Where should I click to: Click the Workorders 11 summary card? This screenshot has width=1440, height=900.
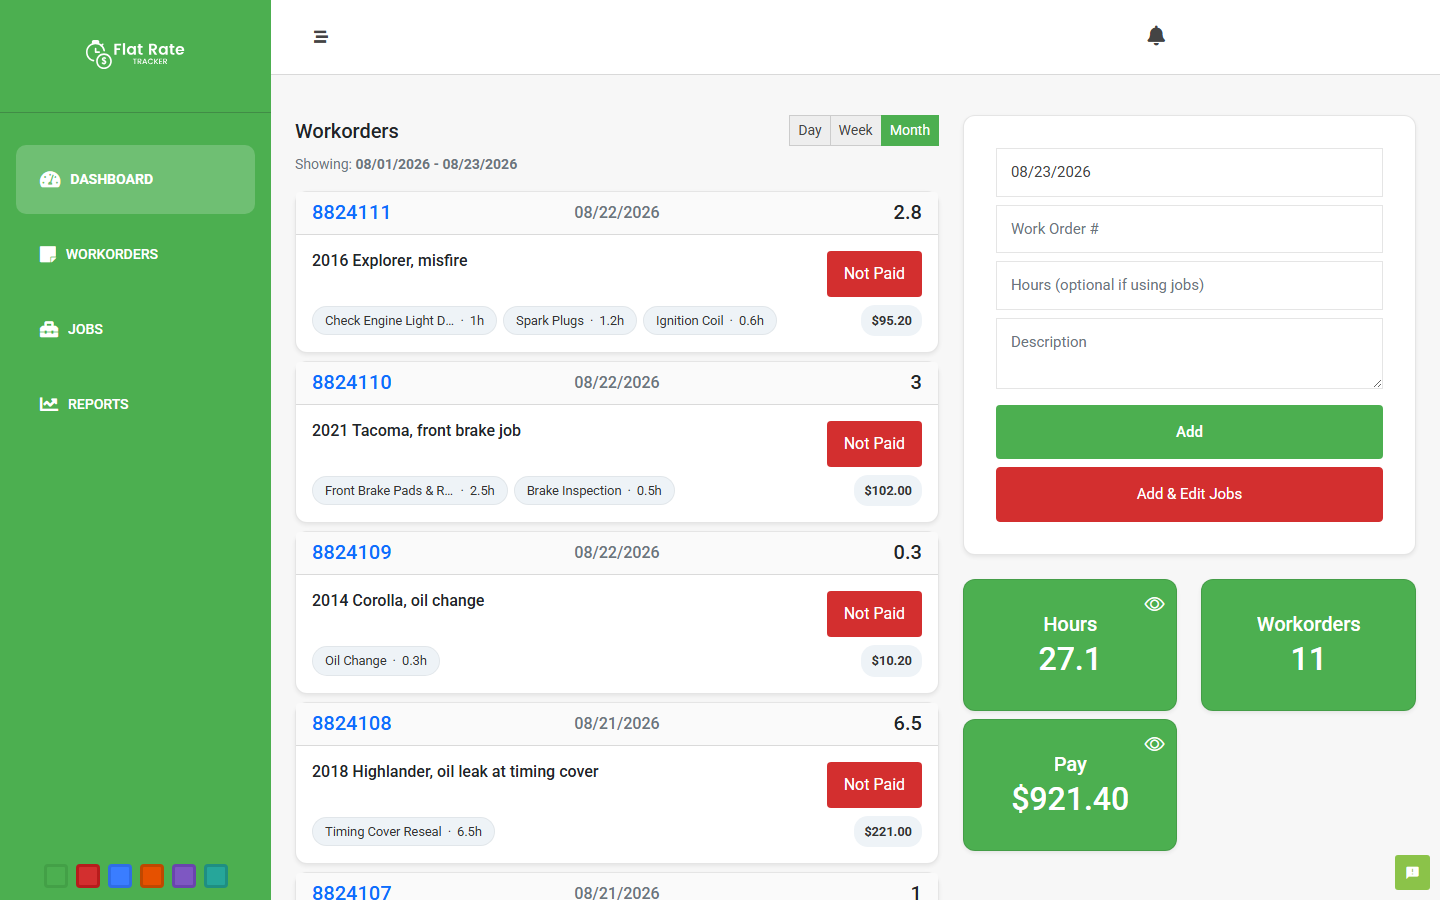(1308, 645)
